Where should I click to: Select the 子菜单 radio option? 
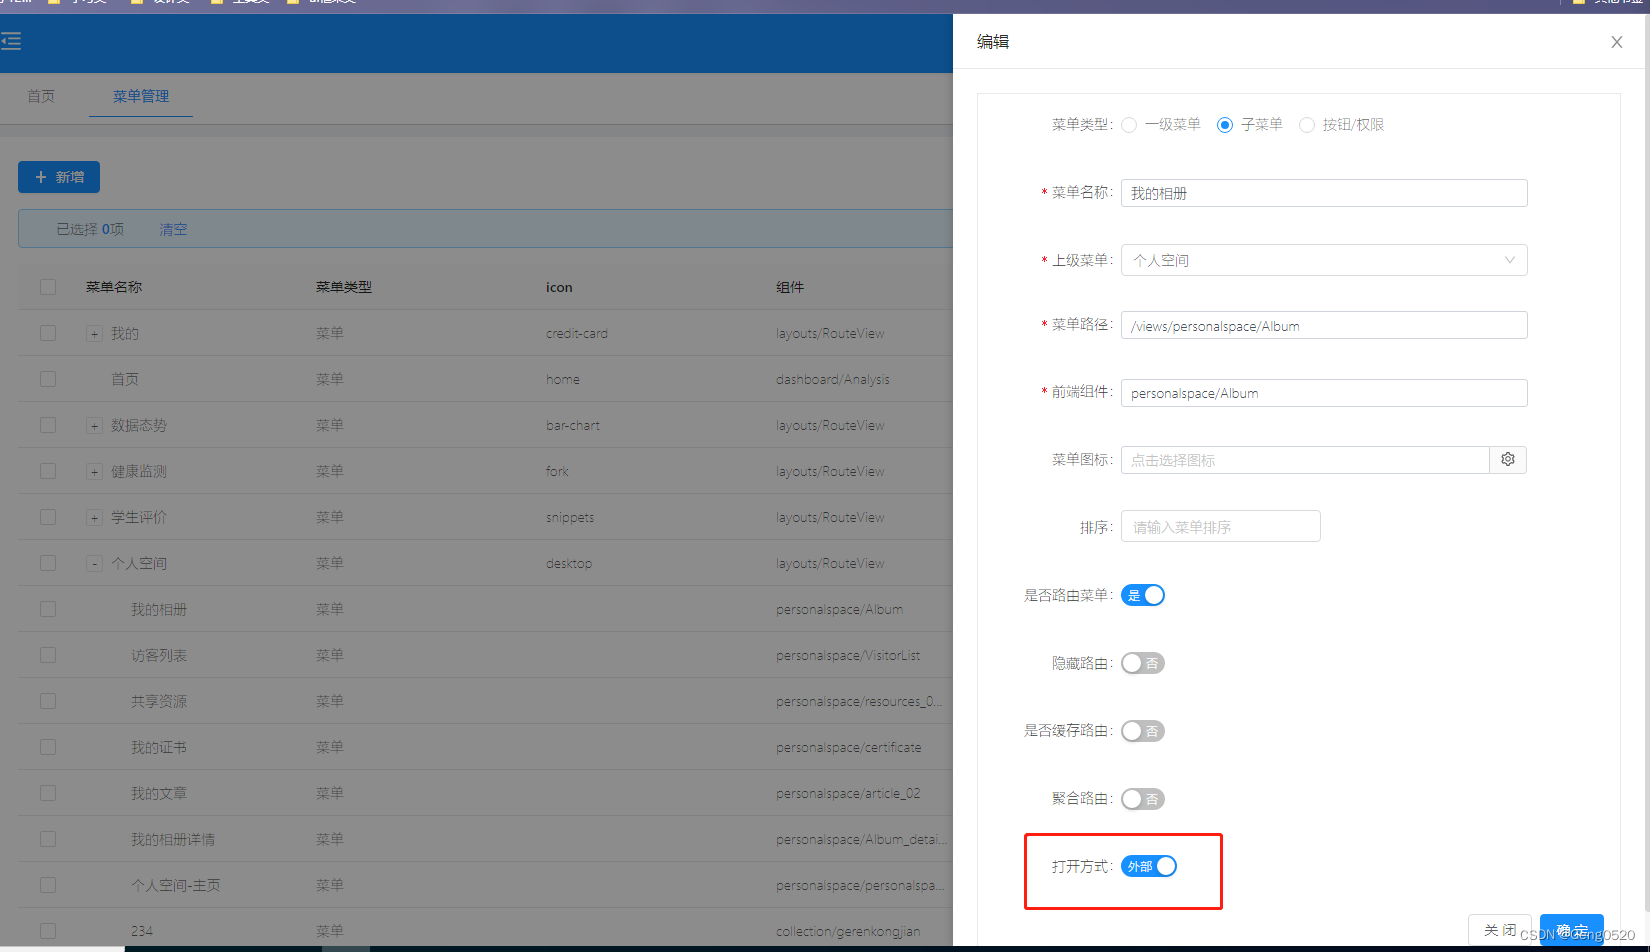pos(1225,125)
